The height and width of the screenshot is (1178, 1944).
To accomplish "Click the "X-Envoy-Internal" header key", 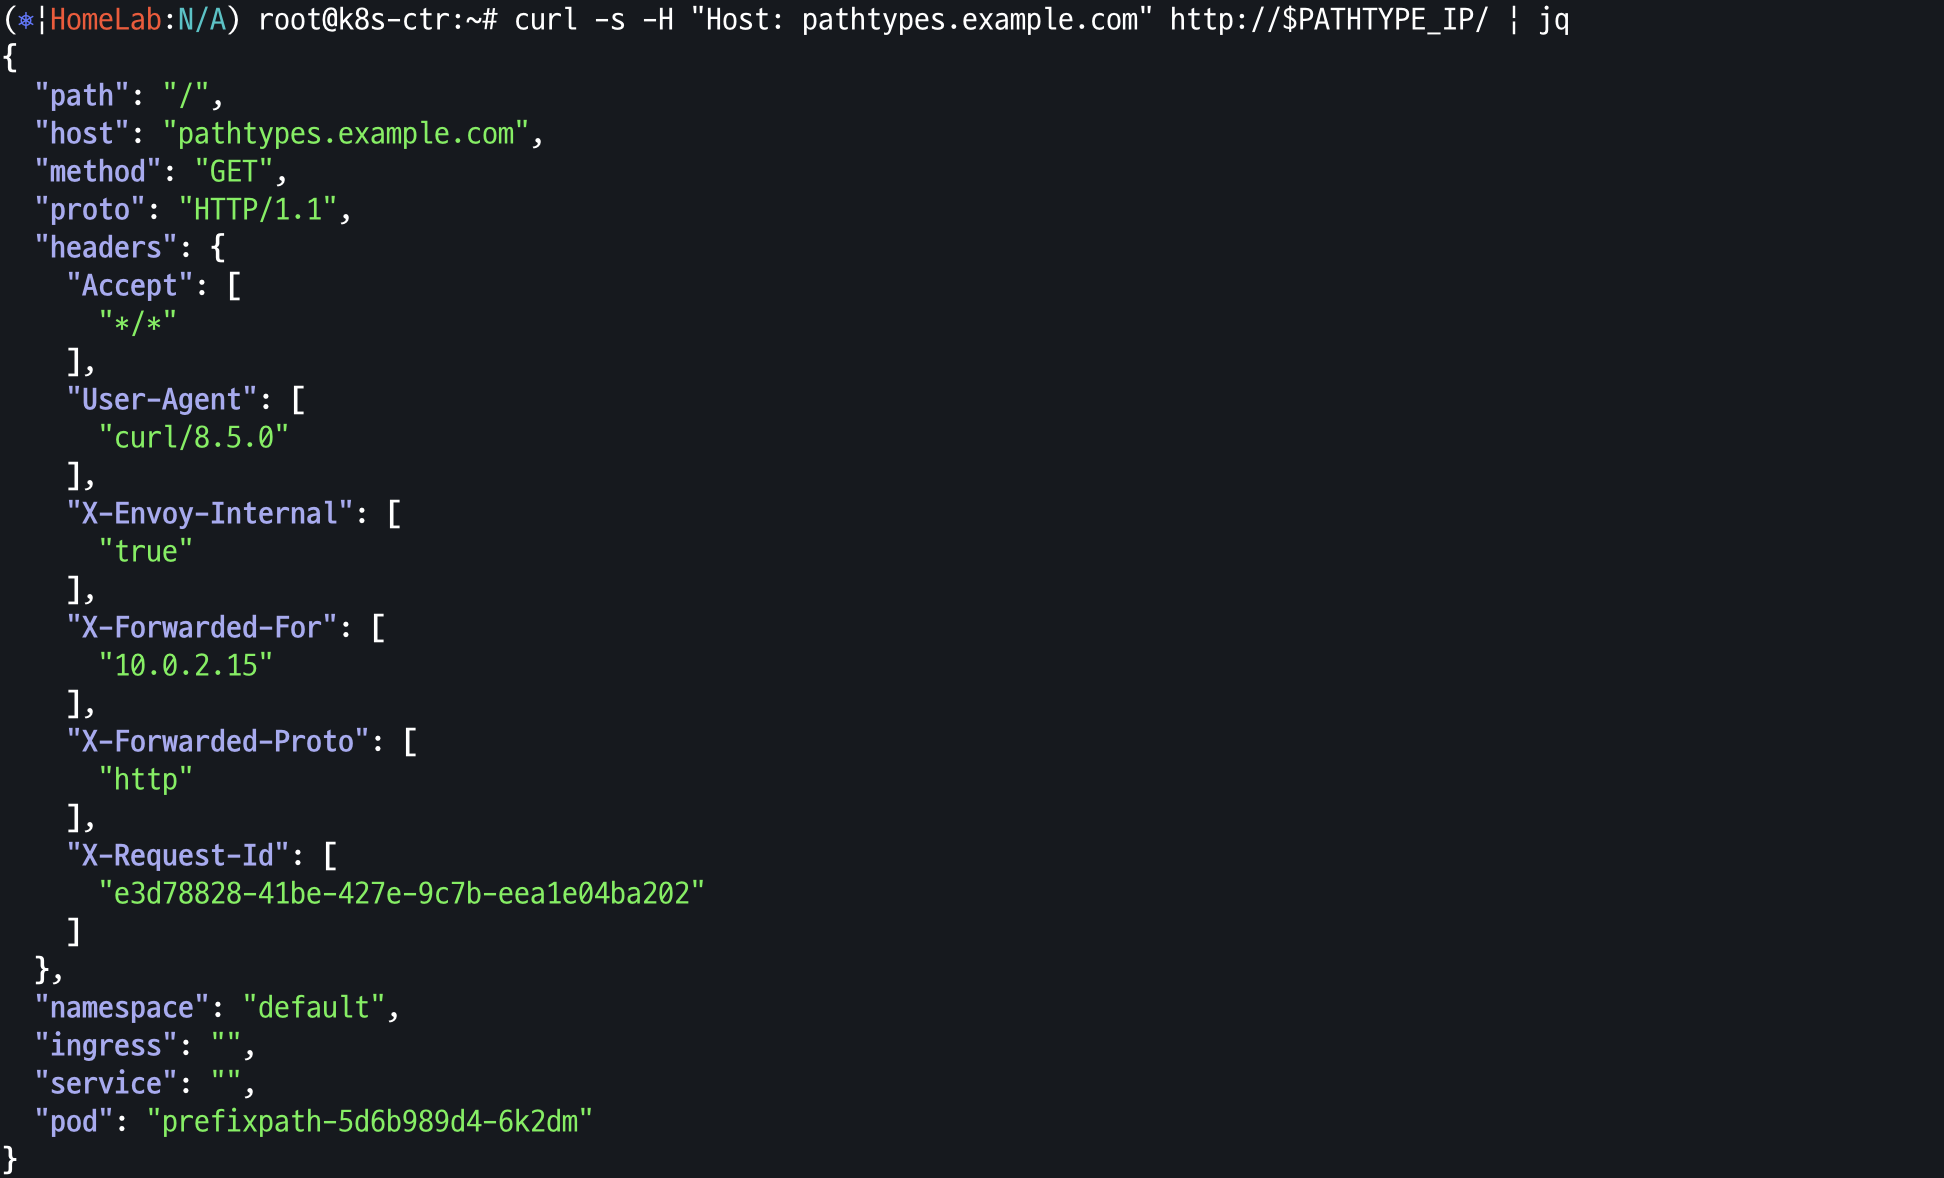I will 210,514.
